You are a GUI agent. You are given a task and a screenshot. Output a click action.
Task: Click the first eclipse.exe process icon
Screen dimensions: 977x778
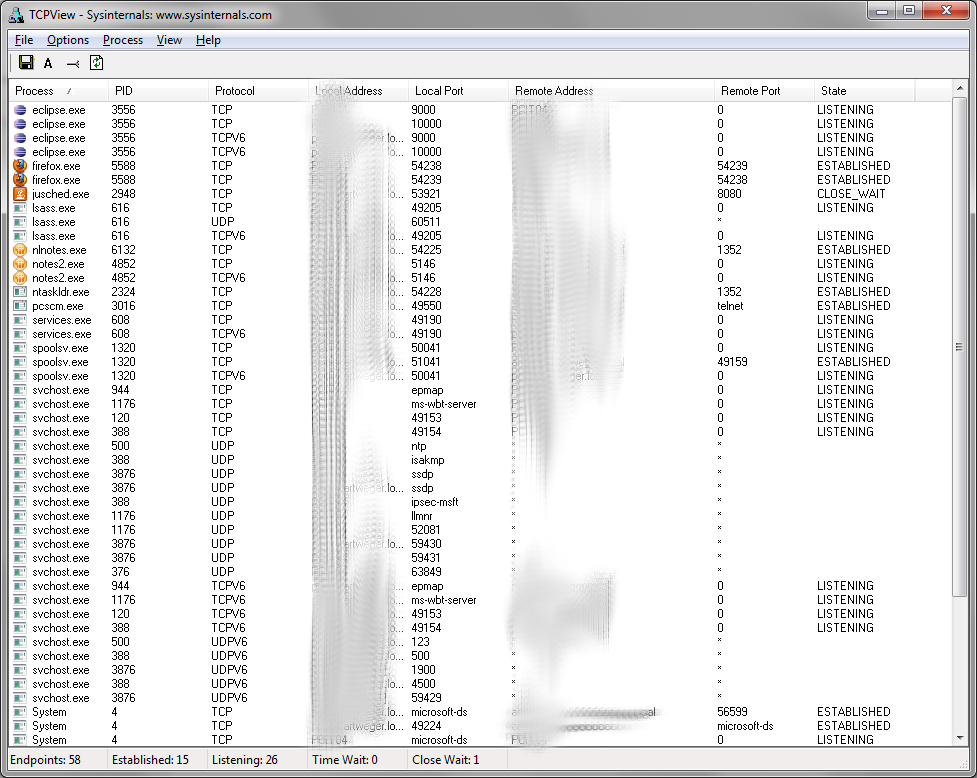tap(20, 110)
